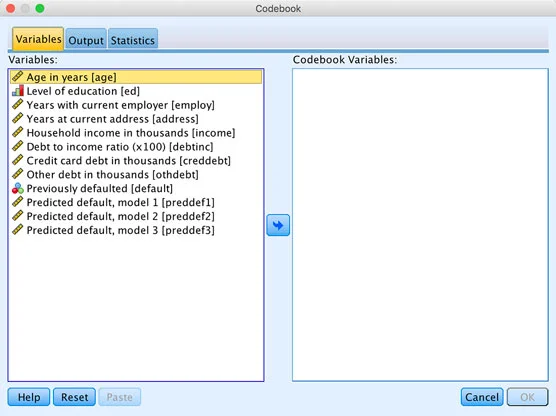Select the scale ruler icon beside Age in years
The image size is (556, 416).
tap(17, 76)
